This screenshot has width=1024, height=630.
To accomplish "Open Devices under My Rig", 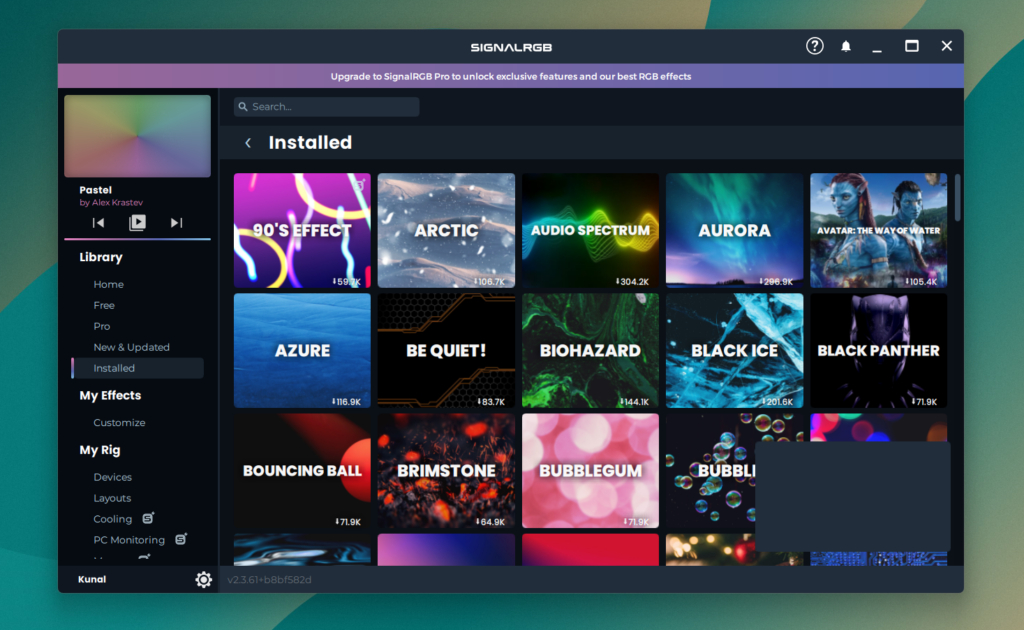I will 112,477.
